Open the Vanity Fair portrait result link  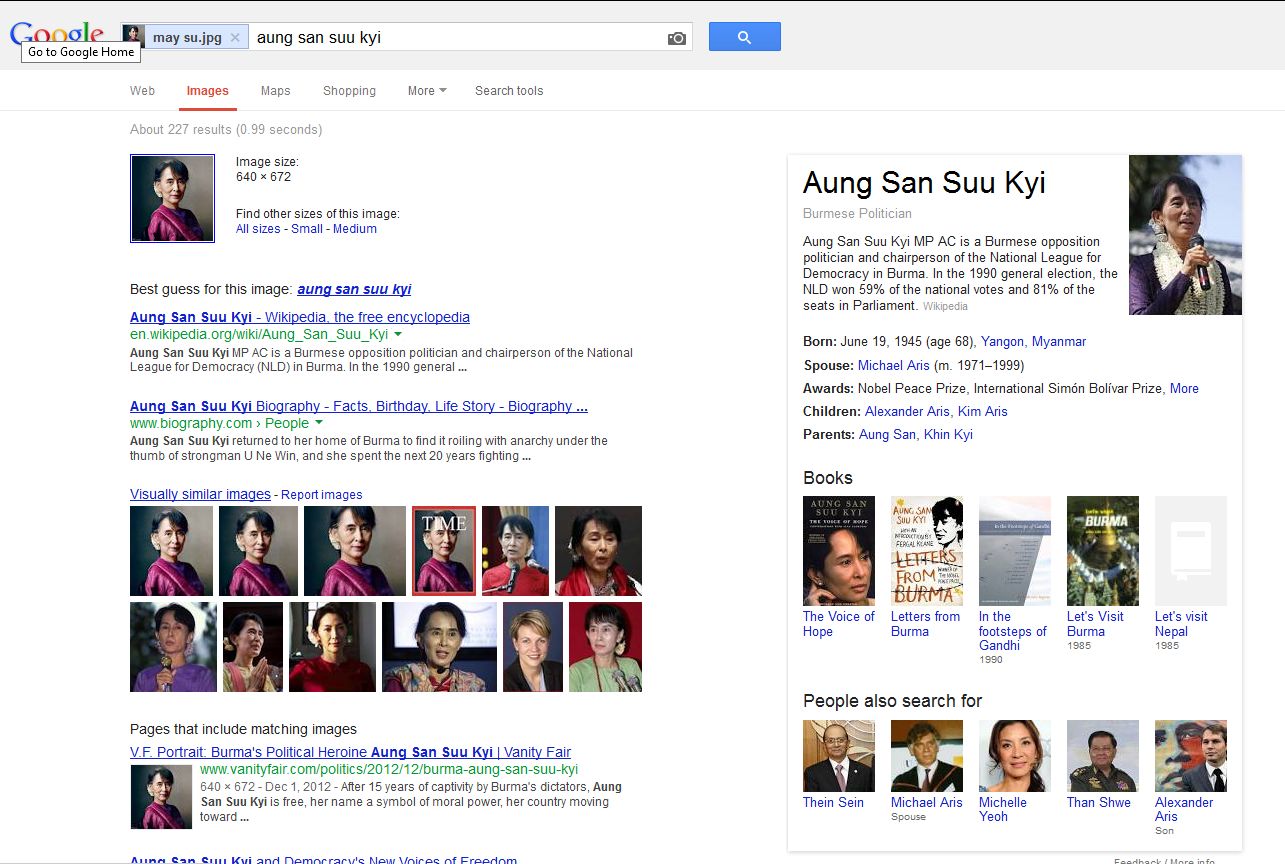point(351,752)
